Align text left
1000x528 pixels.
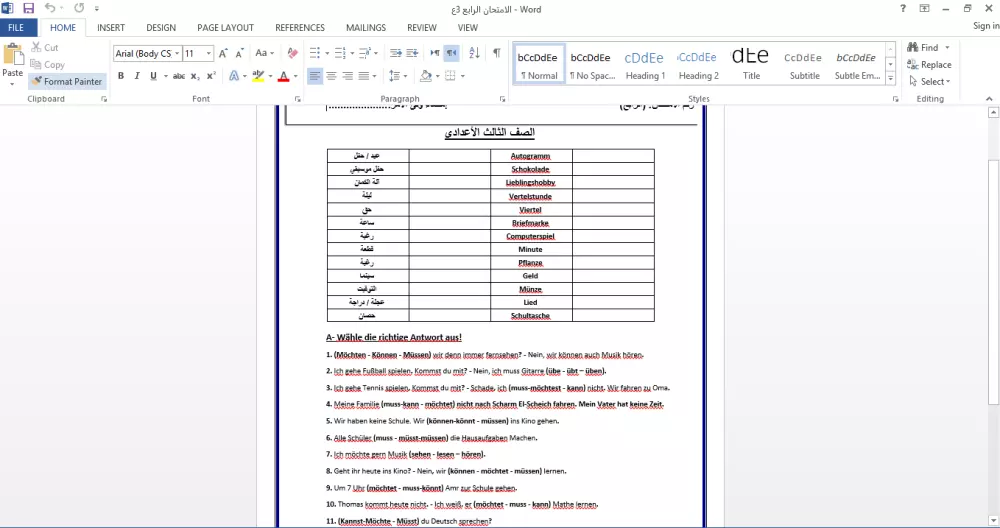[x=314, y=76]
